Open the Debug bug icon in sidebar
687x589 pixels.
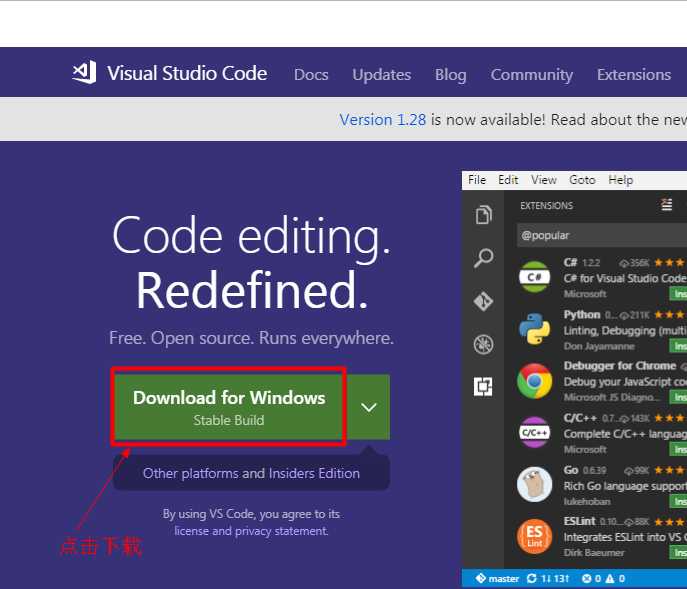click(483, 344)
